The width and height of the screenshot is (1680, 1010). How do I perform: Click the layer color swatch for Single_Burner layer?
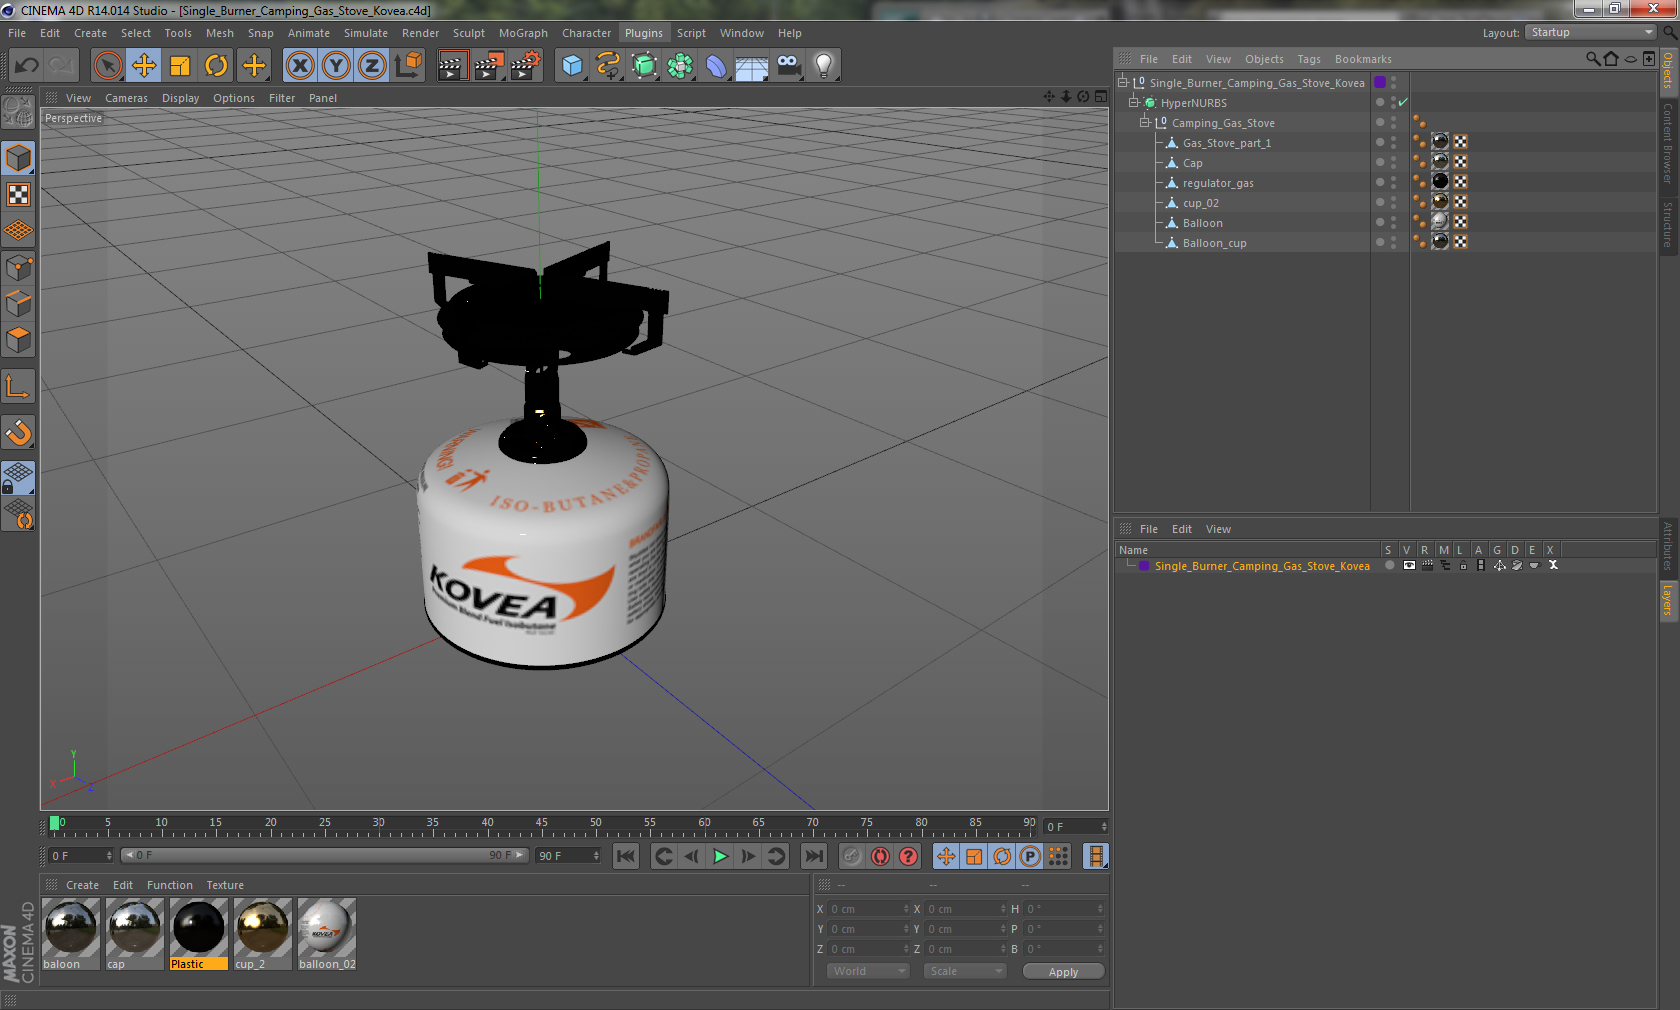[1144, 566]
